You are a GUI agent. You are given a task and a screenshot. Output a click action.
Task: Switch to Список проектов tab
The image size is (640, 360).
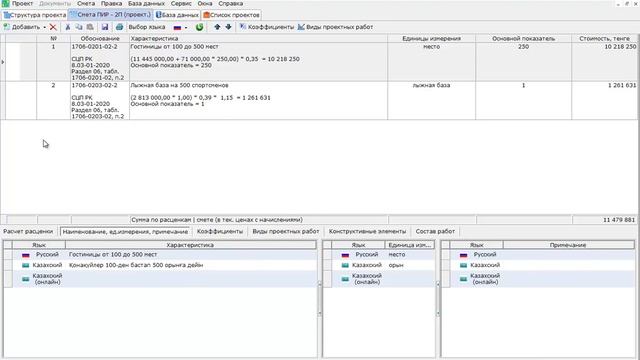[231, 15]
